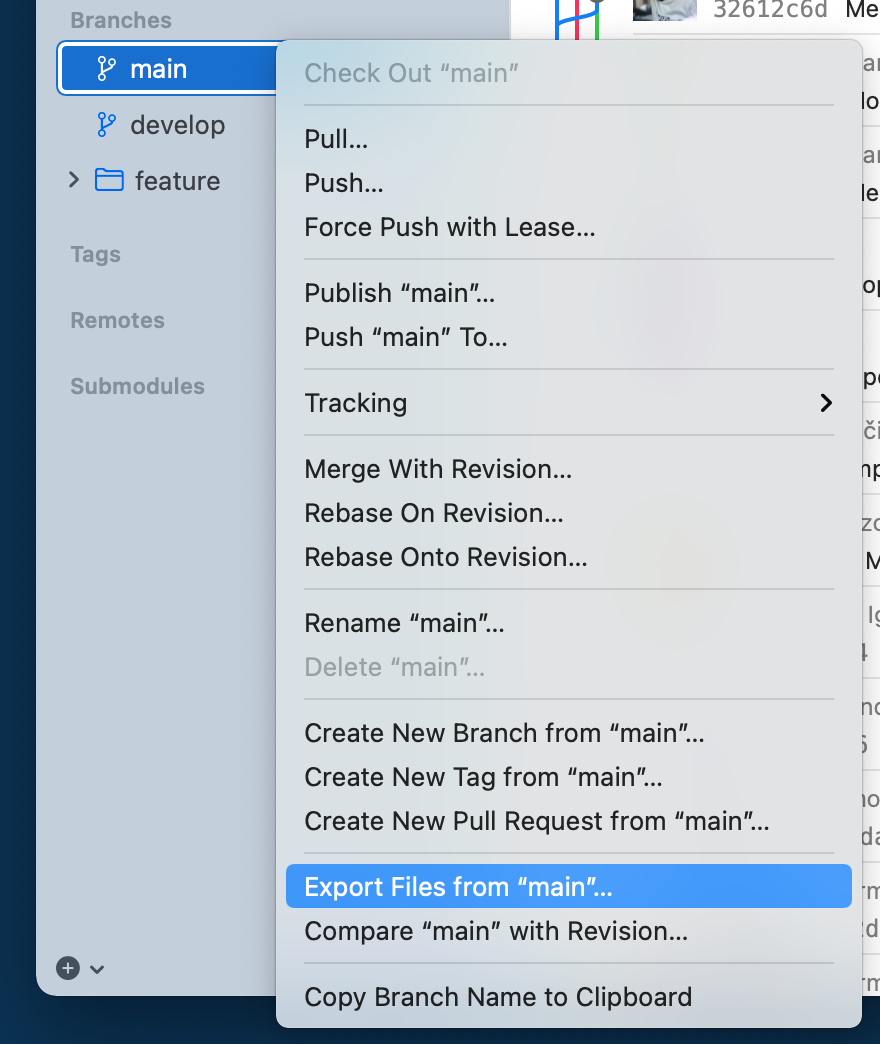Screen dimensions: 880x1044
Task: Copy Branch Name to Clipboard
Action: click(x=498, y=997)
